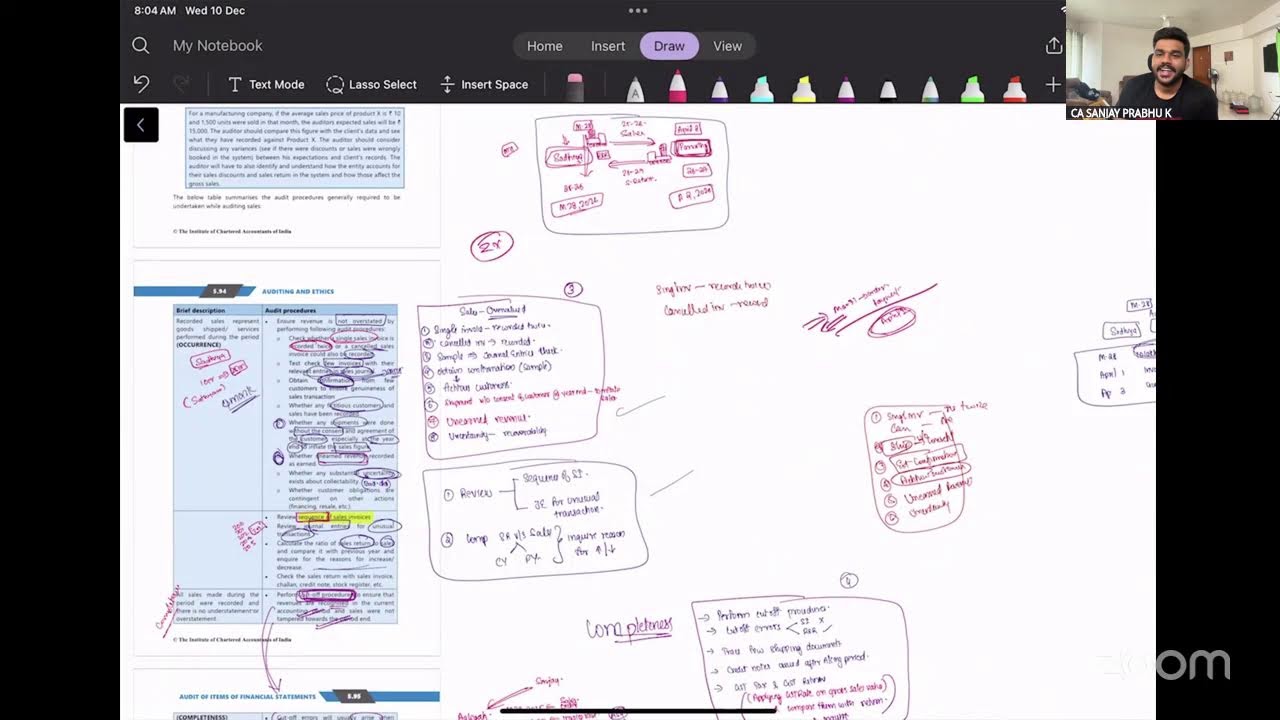
Task: Select the pink pen
Action: click(677, 86)
